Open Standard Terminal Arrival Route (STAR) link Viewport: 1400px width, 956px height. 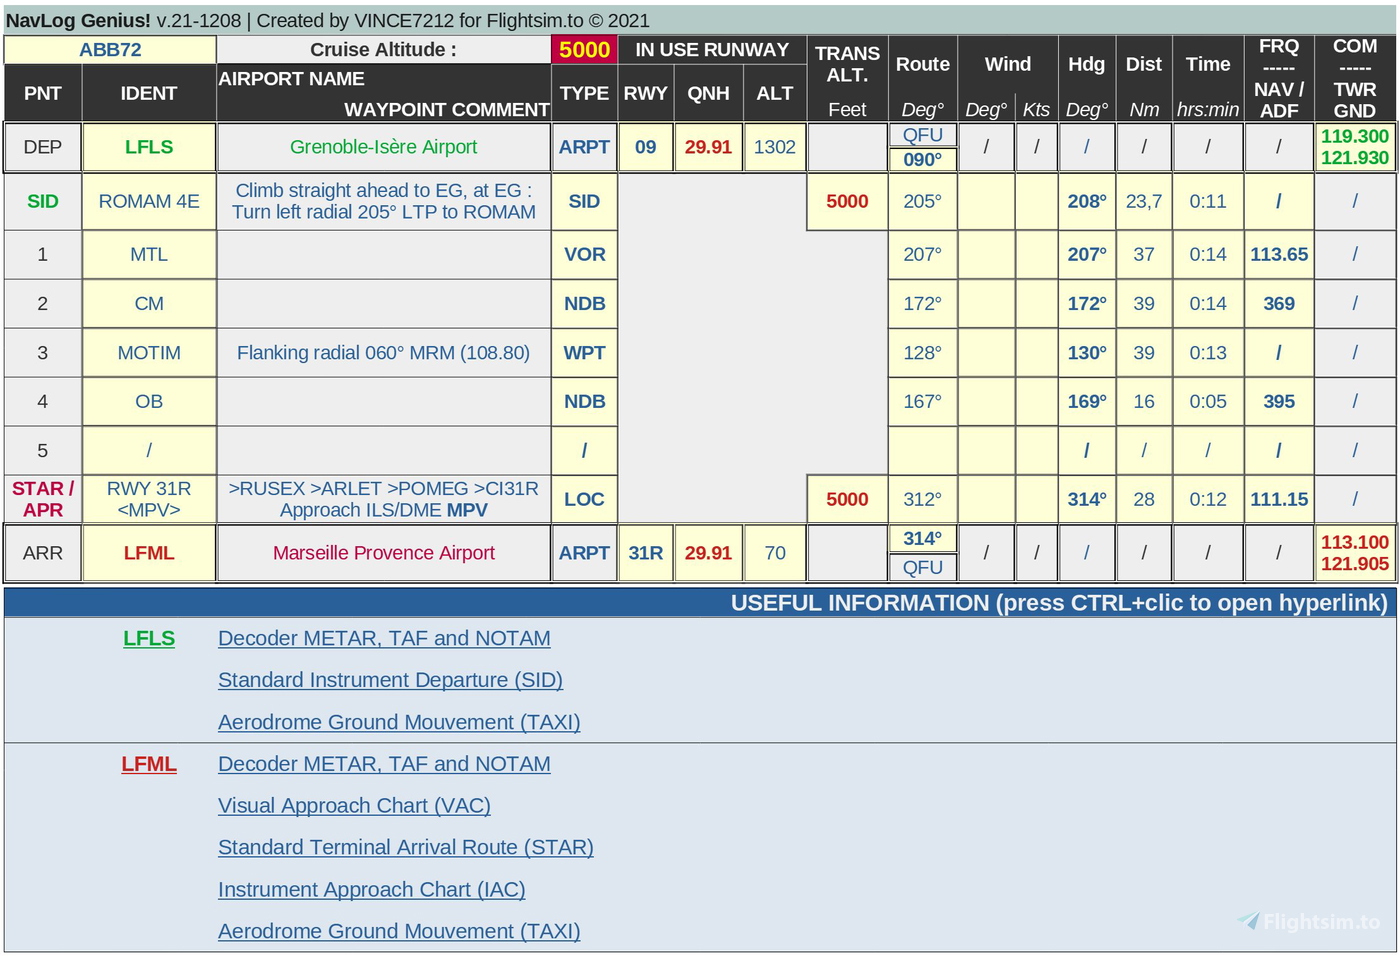[x=405, y=848]
